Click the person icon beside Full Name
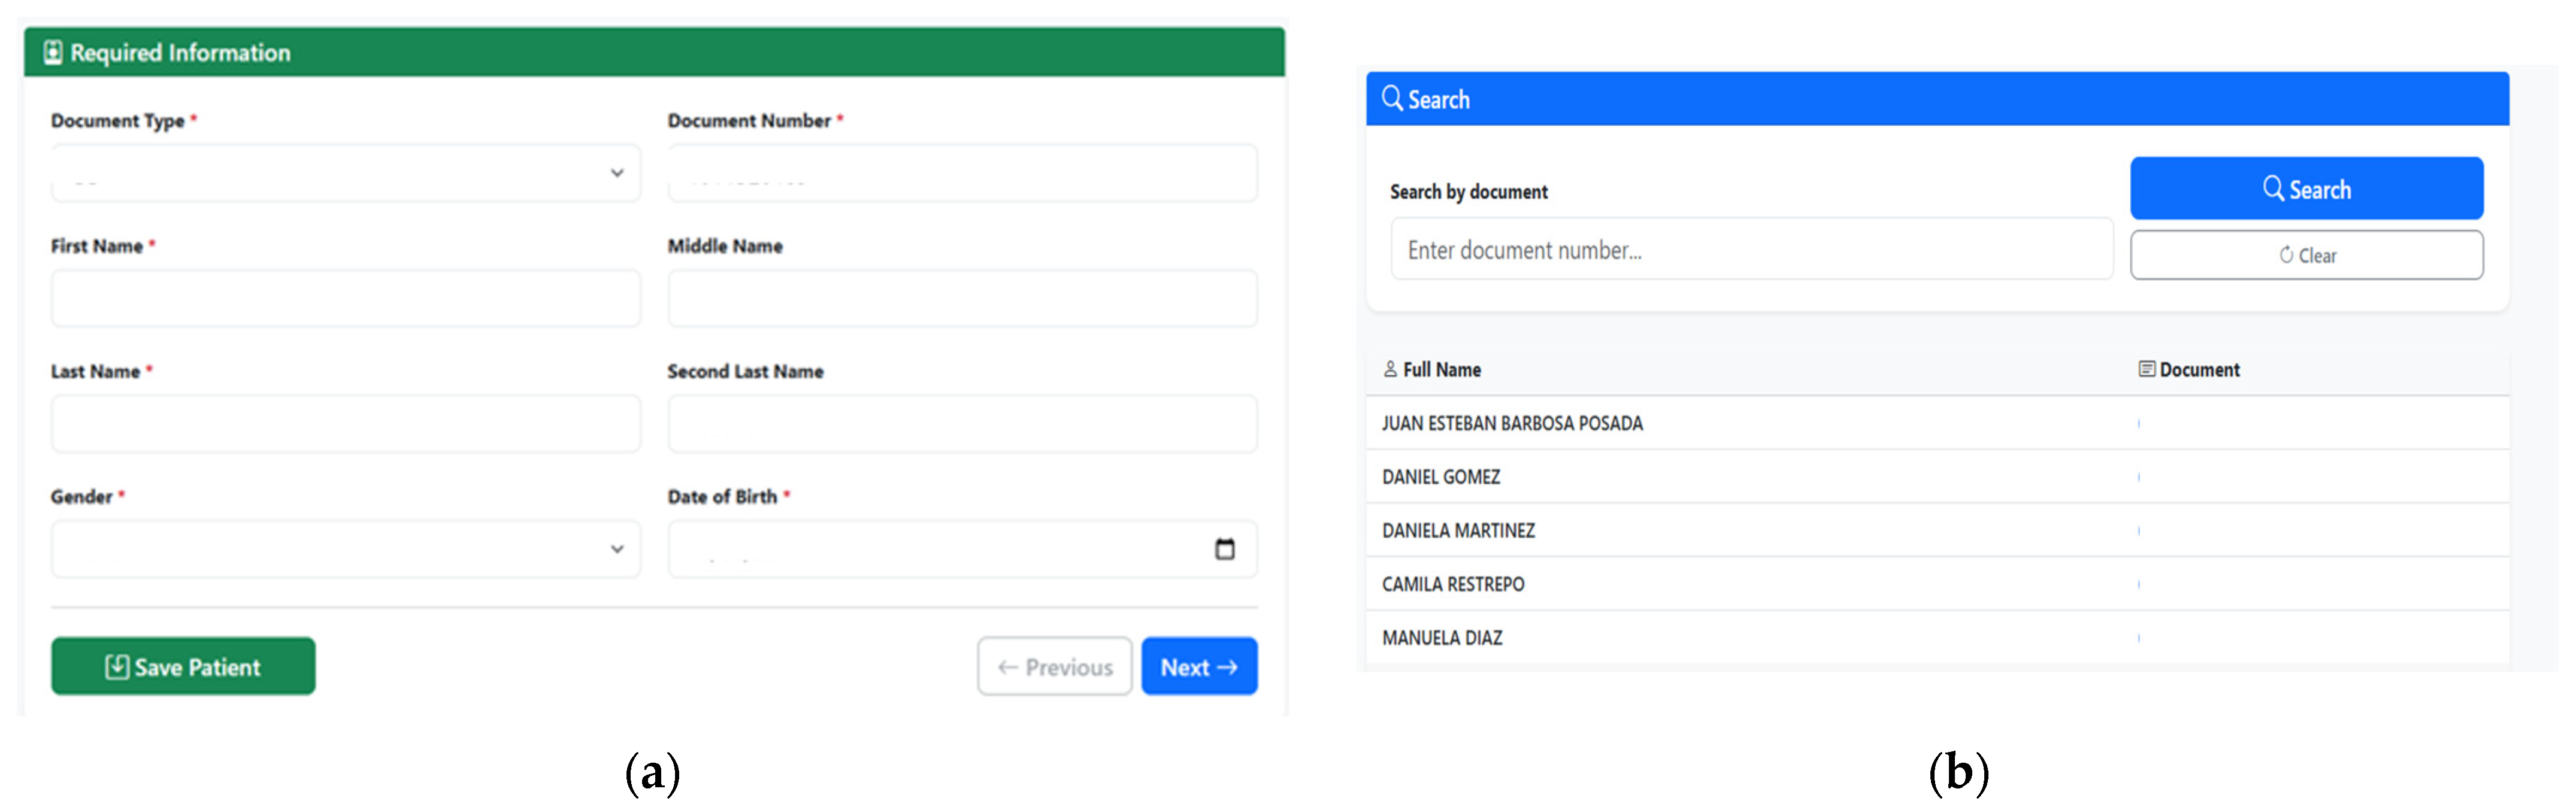 [1390, 370]
